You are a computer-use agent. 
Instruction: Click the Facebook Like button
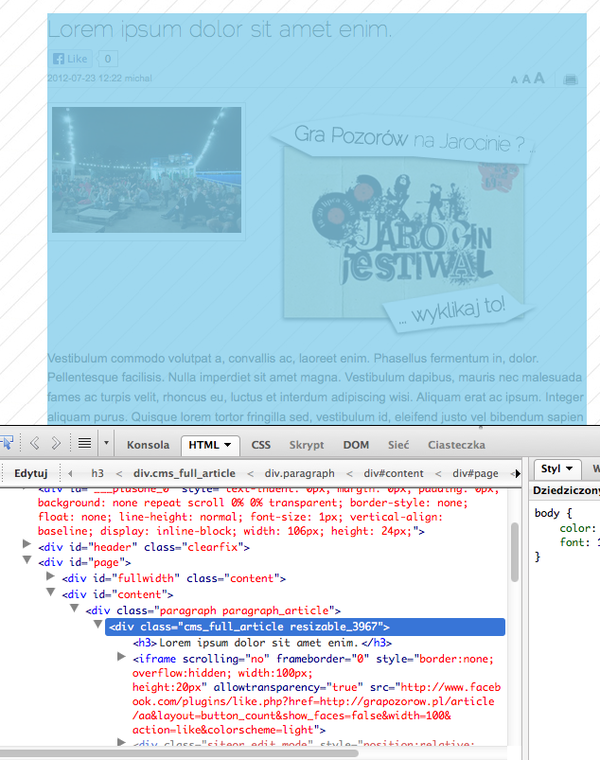pos(70,59)
